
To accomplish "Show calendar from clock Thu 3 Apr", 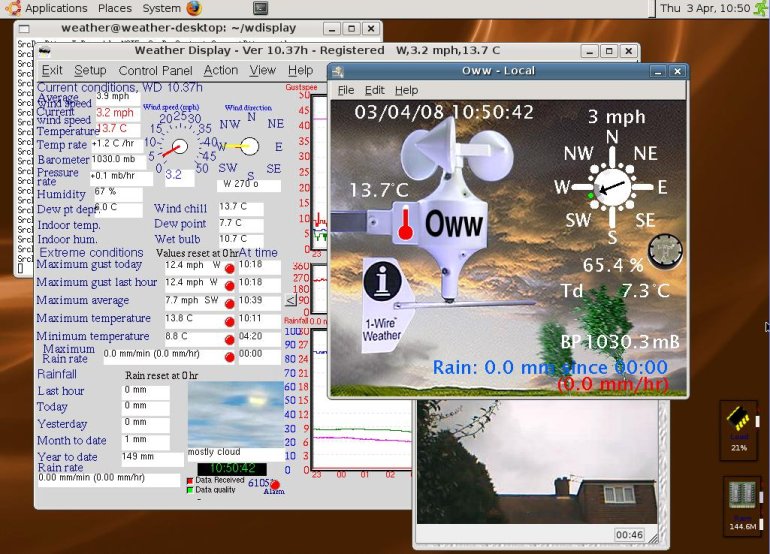I will tap(705, 8).
